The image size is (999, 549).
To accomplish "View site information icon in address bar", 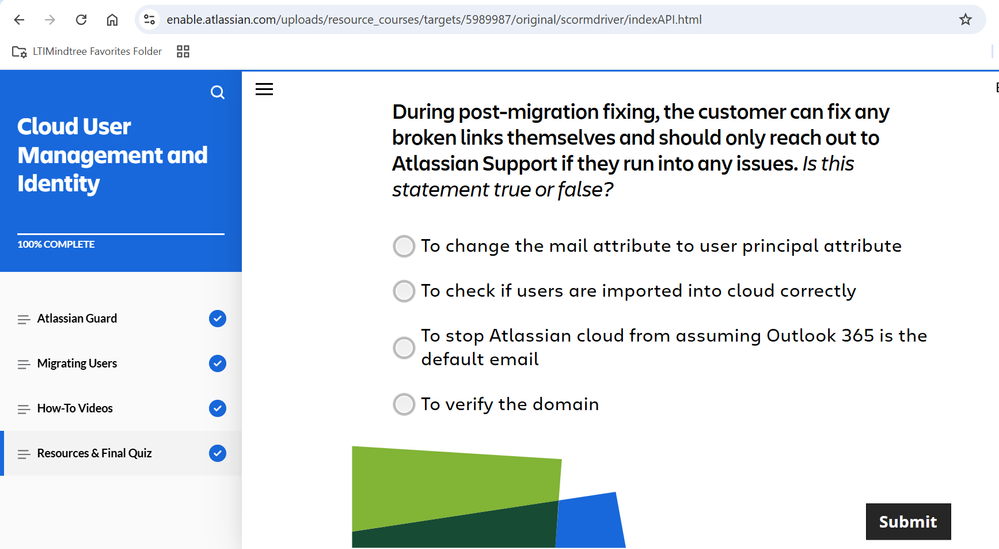I will pos(149,20).
